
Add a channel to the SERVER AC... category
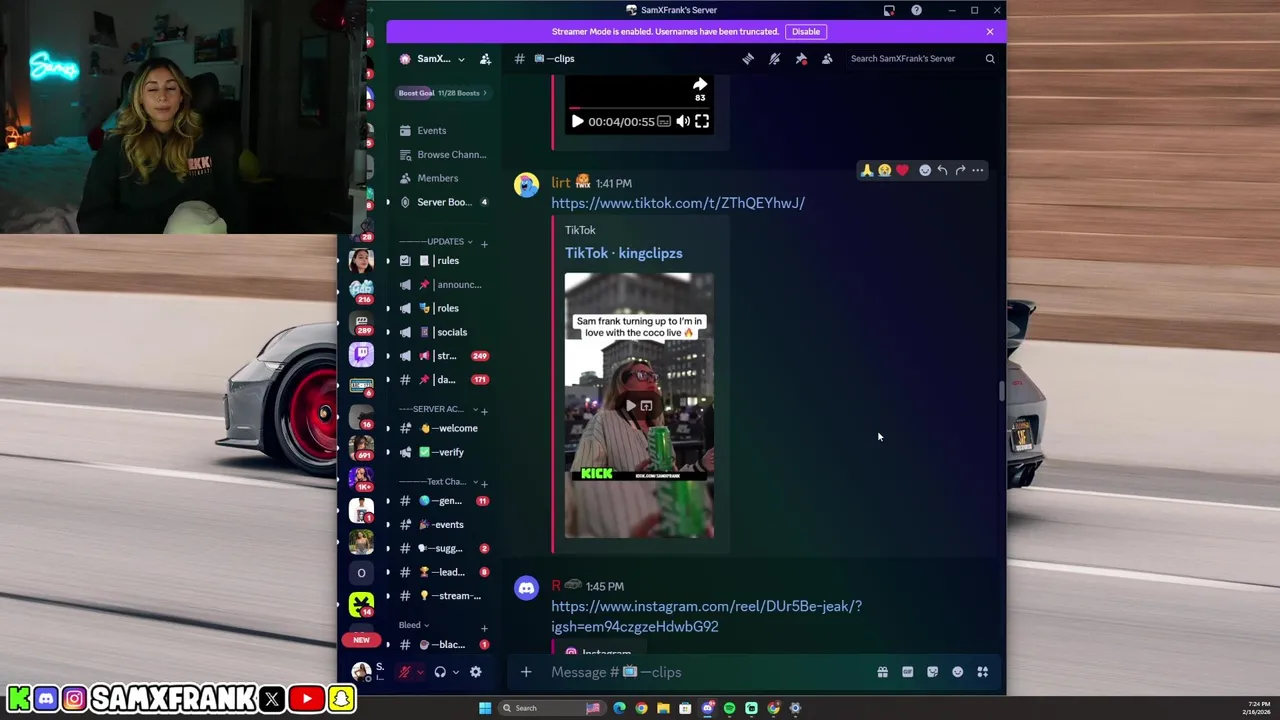point(484,410)
